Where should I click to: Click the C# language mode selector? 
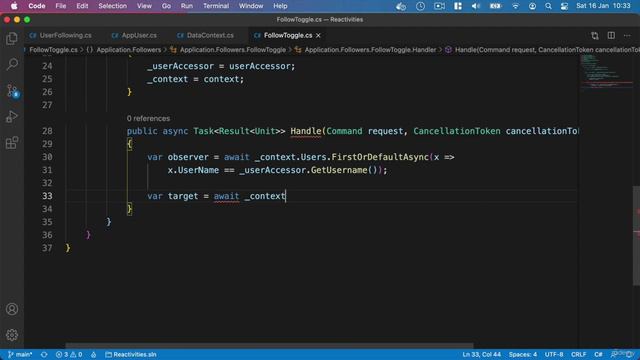point(598,354)
